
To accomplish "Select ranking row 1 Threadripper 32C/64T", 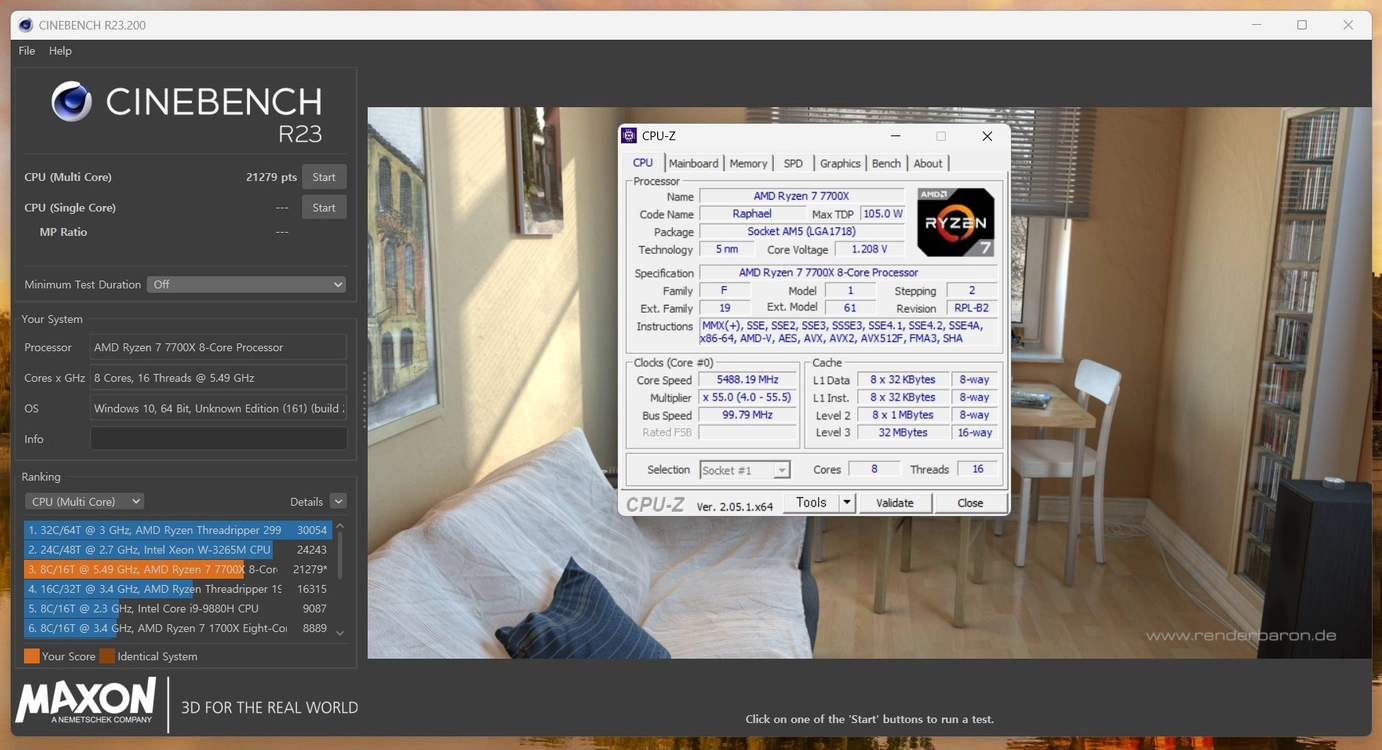I will [177, 530].
